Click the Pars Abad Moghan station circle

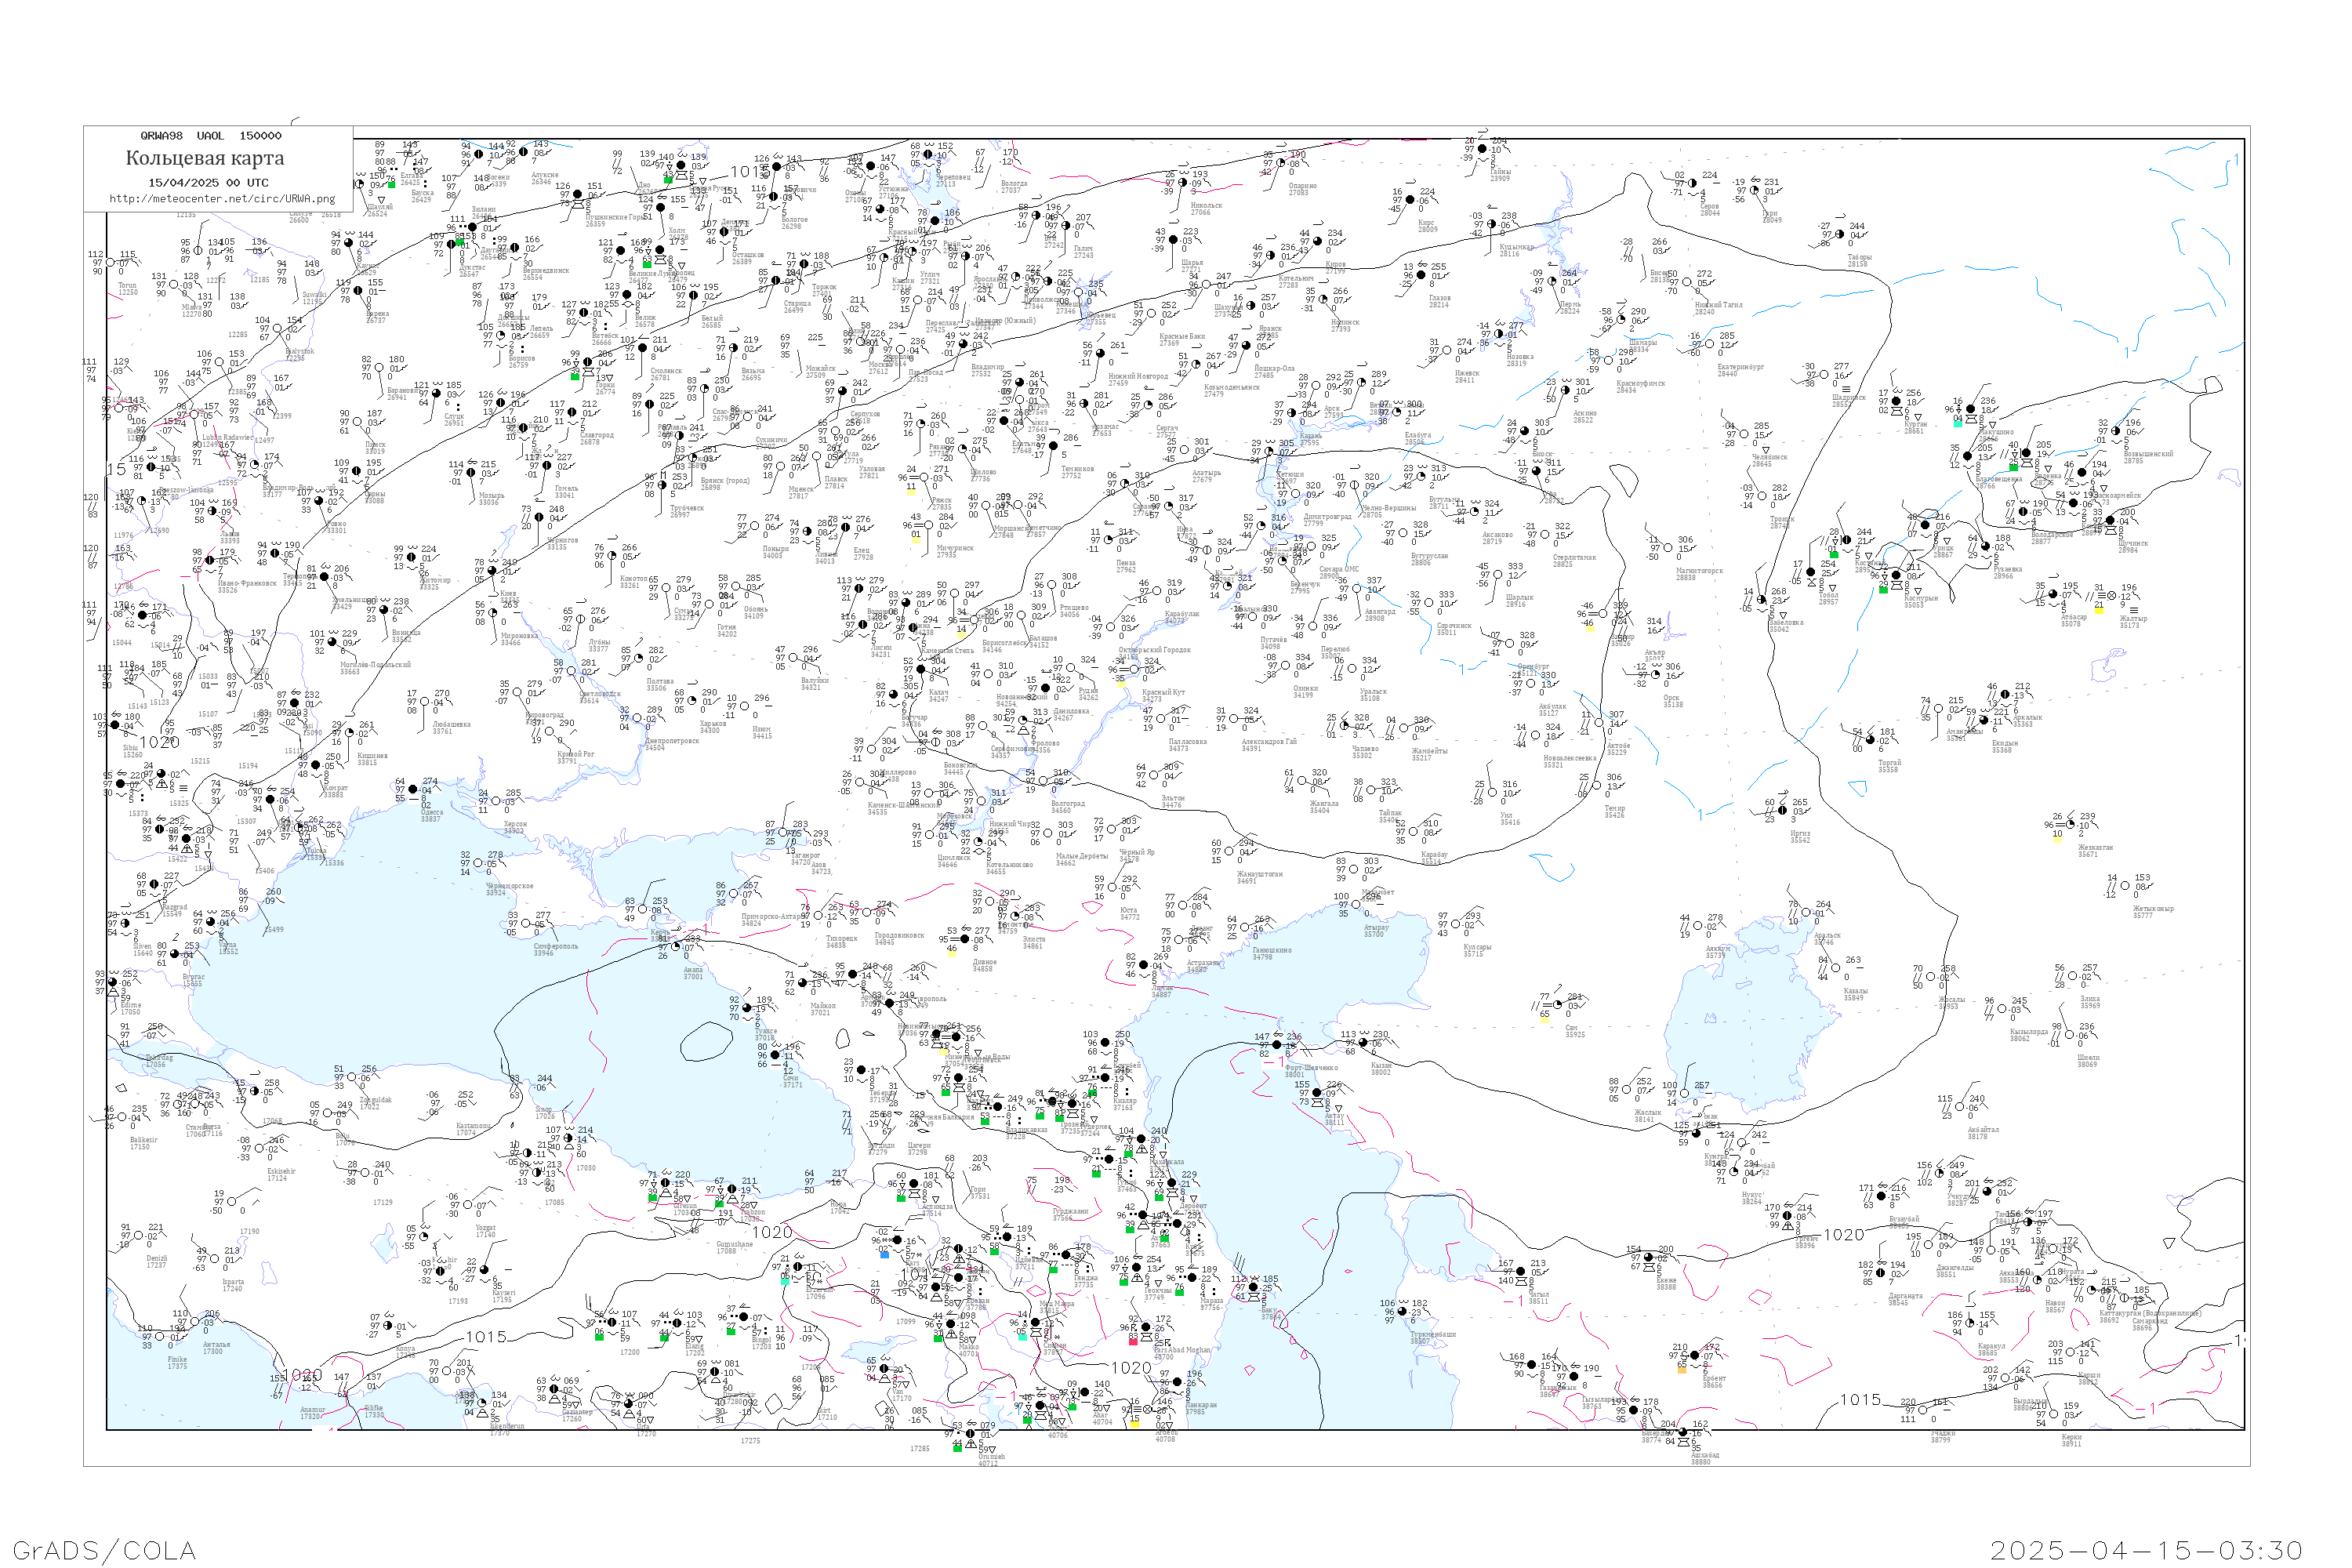(1146, 1328)
